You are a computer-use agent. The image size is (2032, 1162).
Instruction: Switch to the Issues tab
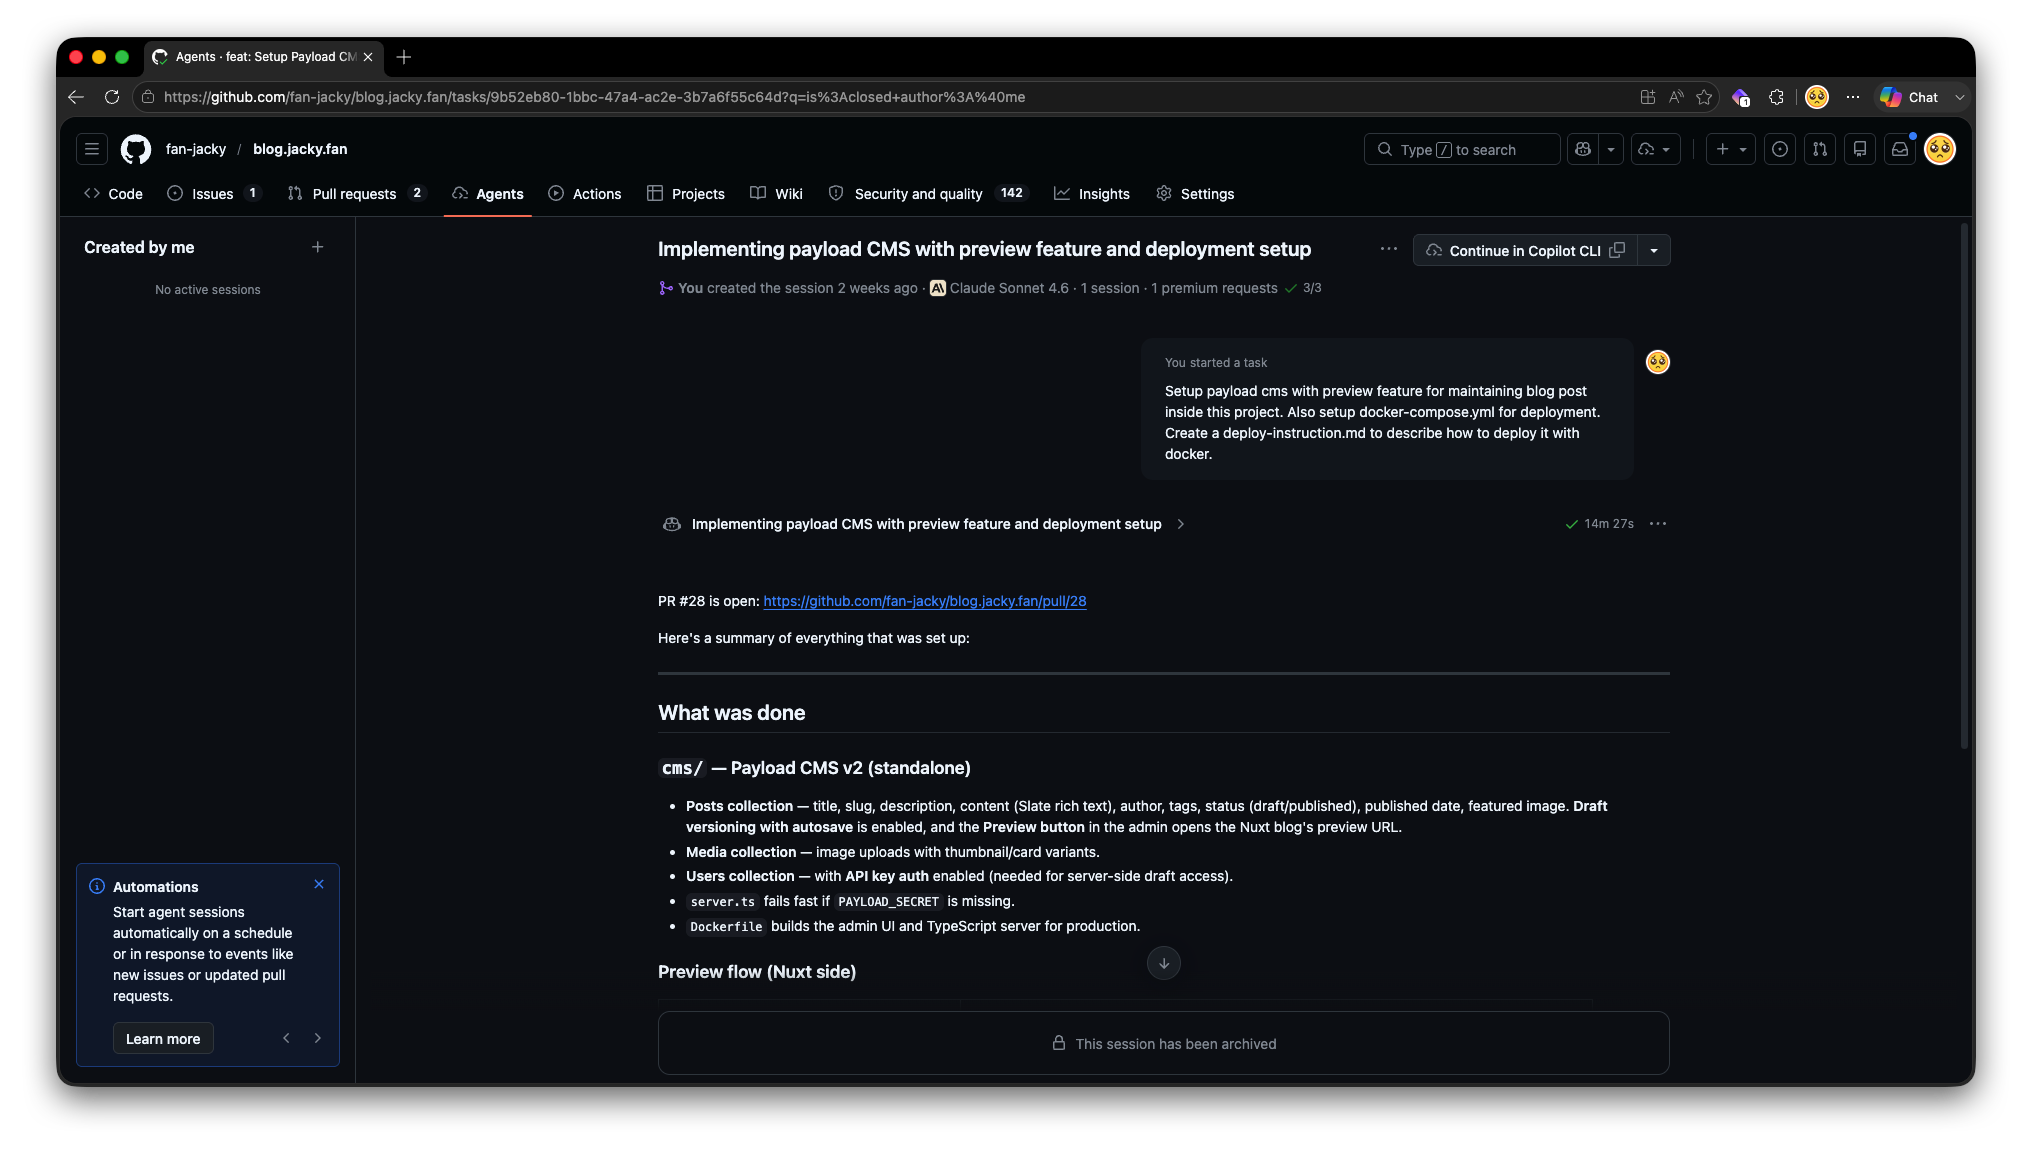pyautogui.click(x=213, y=194)
